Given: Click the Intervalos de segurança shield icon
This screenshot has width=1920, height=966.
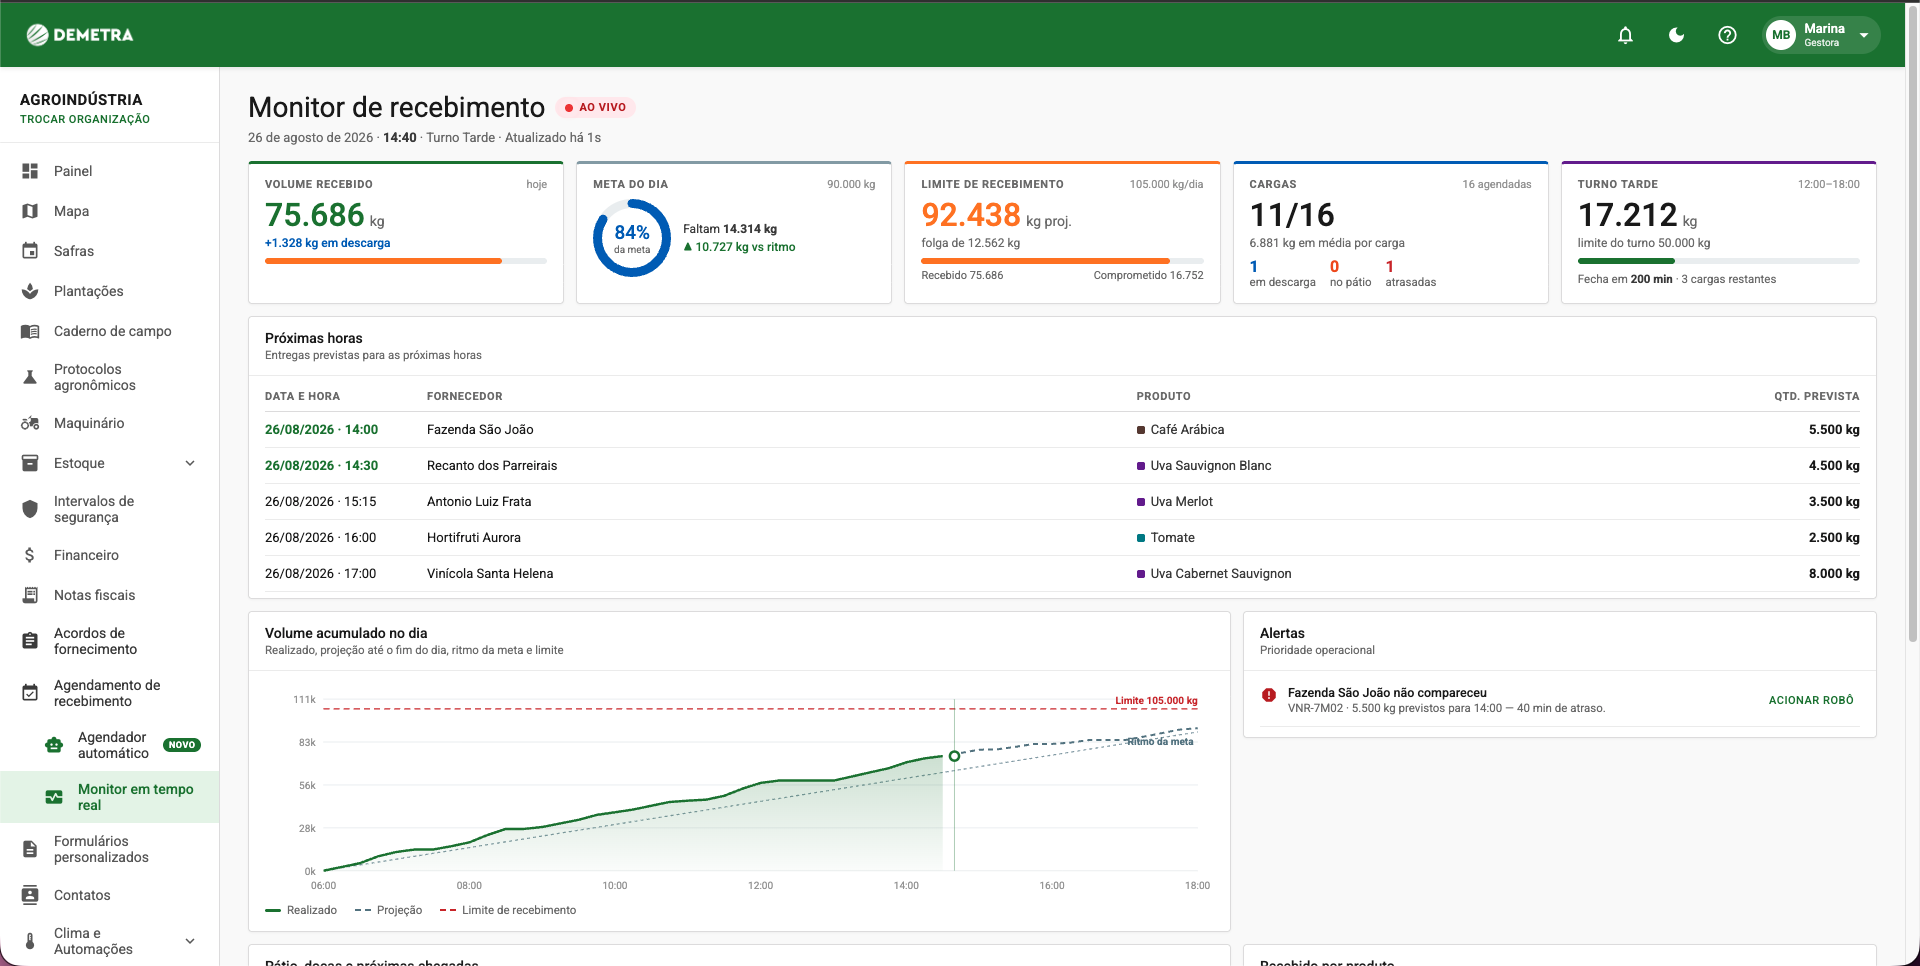Looking at the screenshot, I should pyautogui.click(x=30, y=509).
